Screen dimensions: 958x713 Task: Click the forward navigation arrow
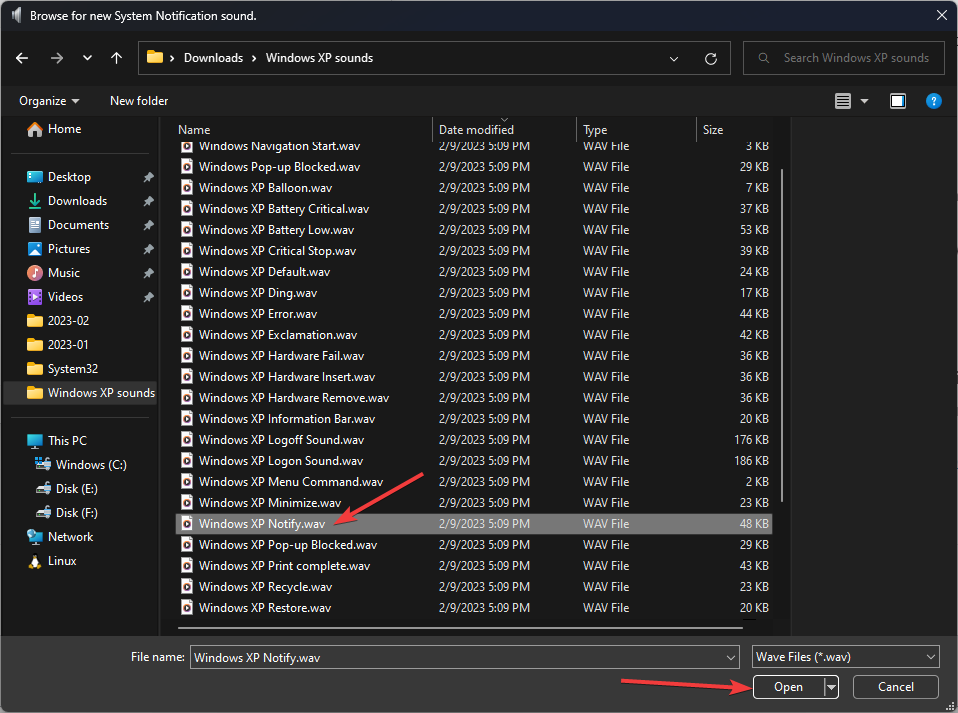(x=56, y=58)
